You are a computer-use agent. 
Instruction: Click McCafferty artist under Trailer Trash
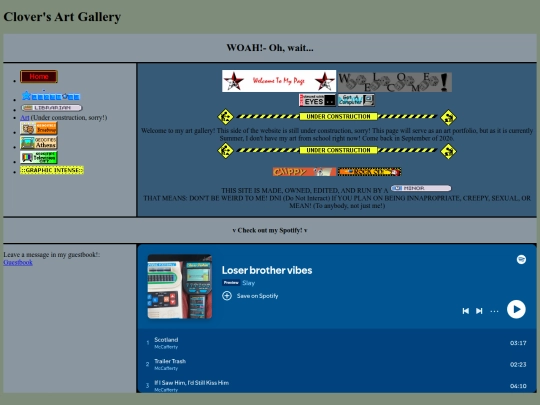pyautogui.click(x=166, y=368)
